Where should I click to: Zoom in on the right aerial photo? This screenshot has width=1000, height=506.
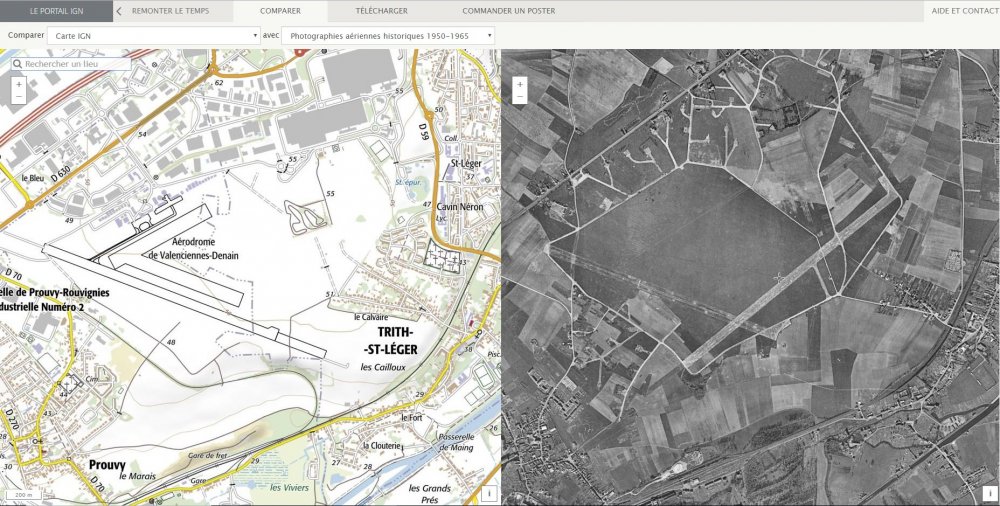pos(519,84)
